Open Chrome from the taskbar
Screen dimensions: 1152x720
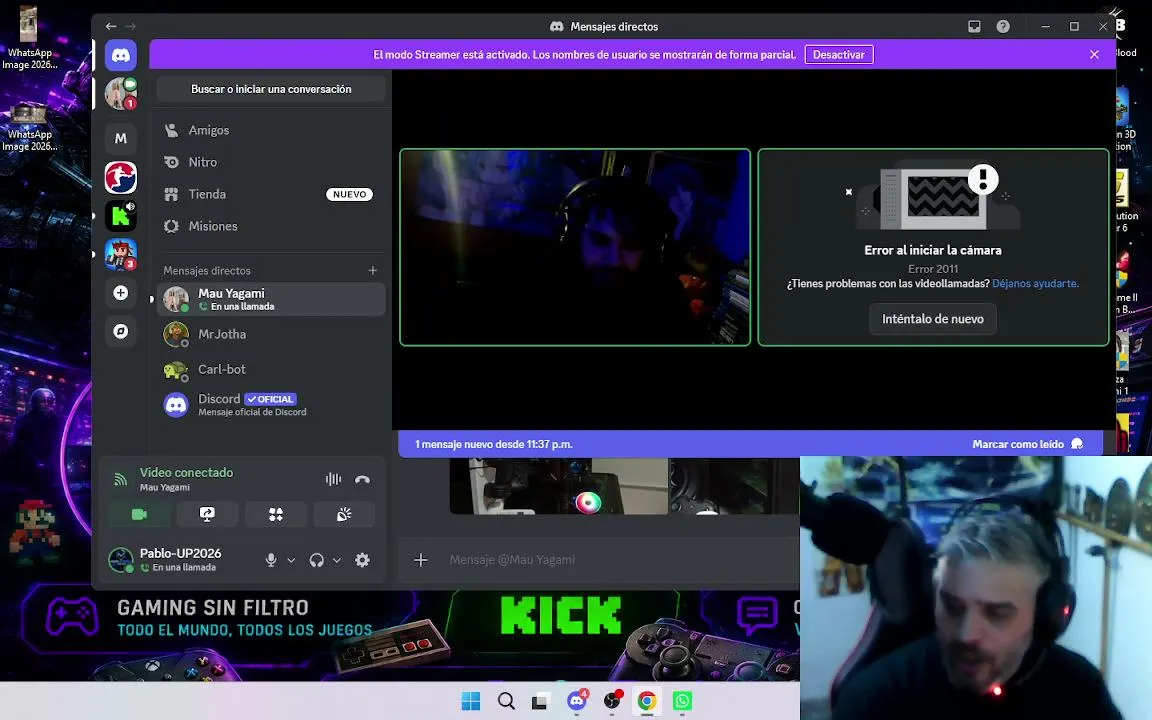647,701
